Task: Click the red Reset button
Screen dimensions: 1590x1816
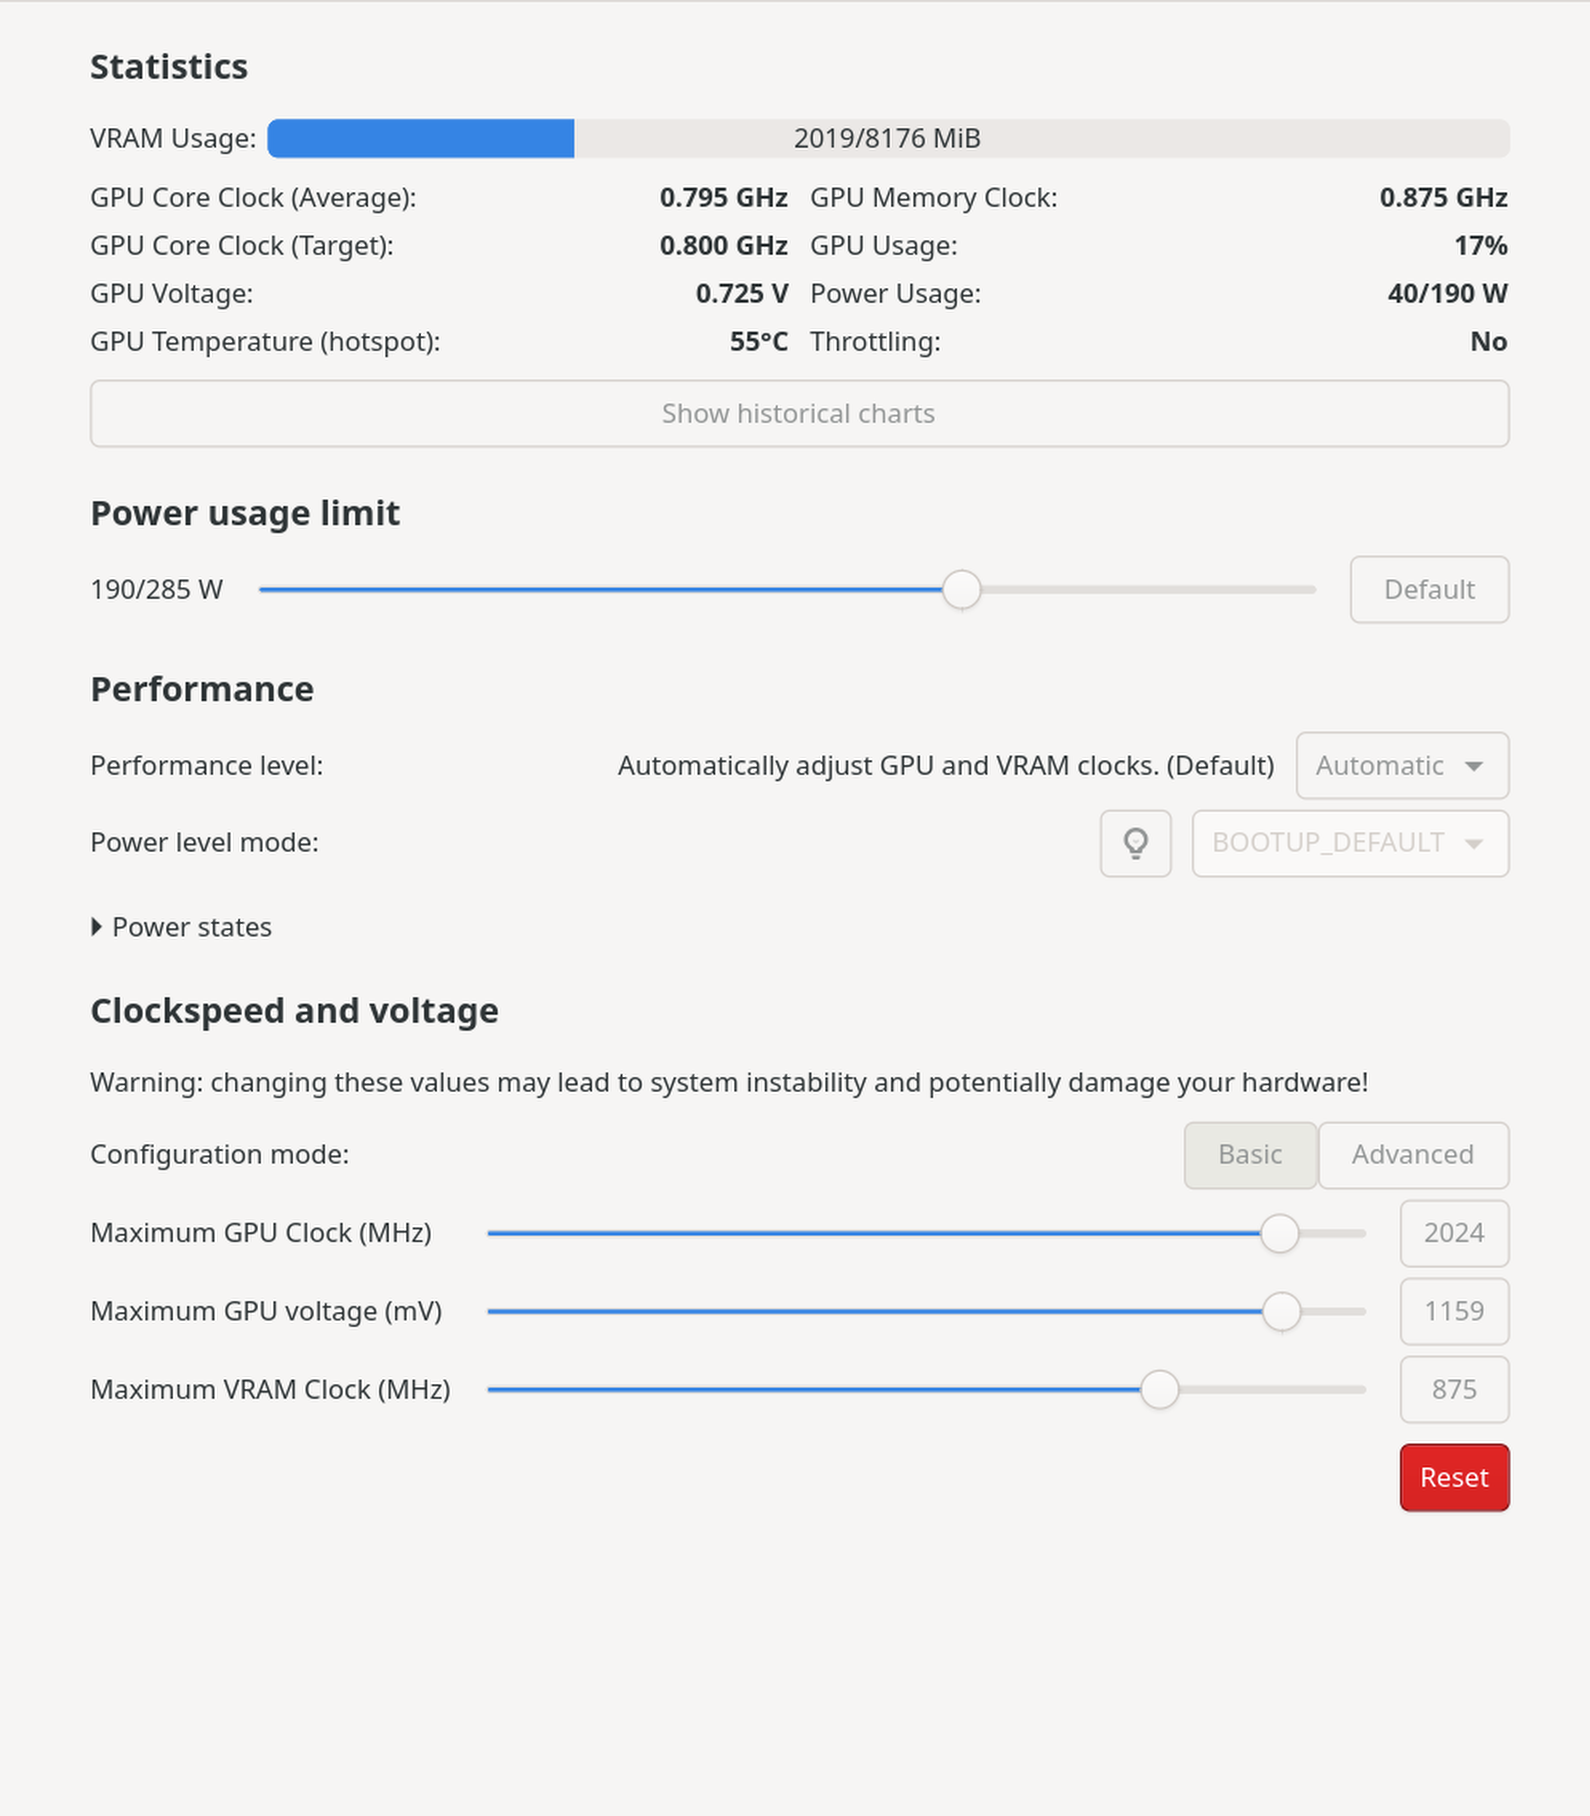Action: coord(1453,1477)
